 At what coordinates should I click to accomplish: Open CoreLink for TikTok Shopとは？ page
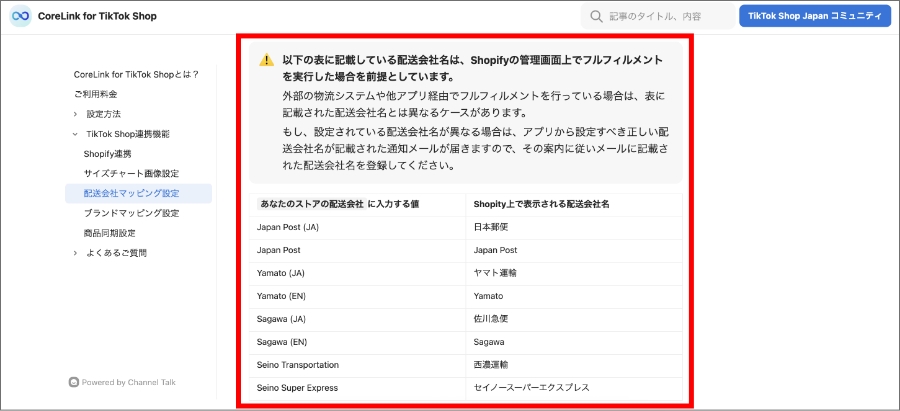click(137, 75)
